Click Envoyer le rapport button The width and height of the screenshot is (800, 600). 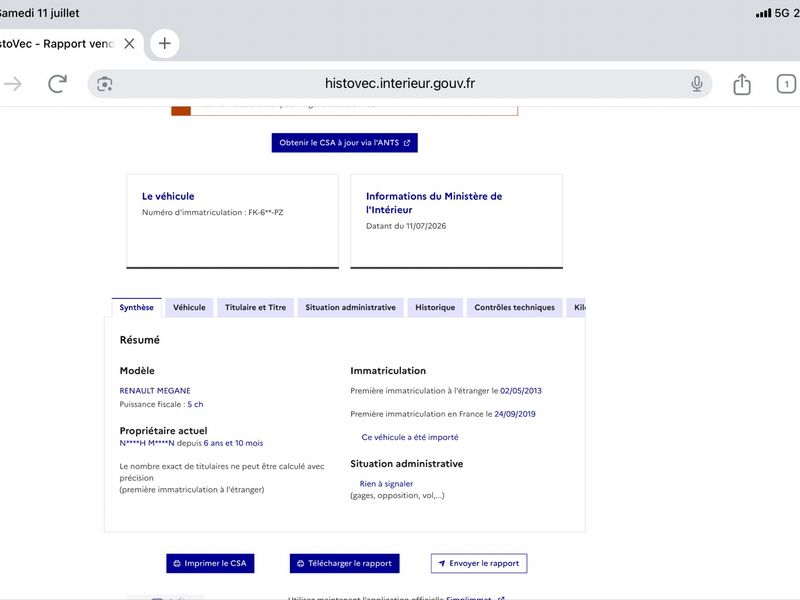479,563
